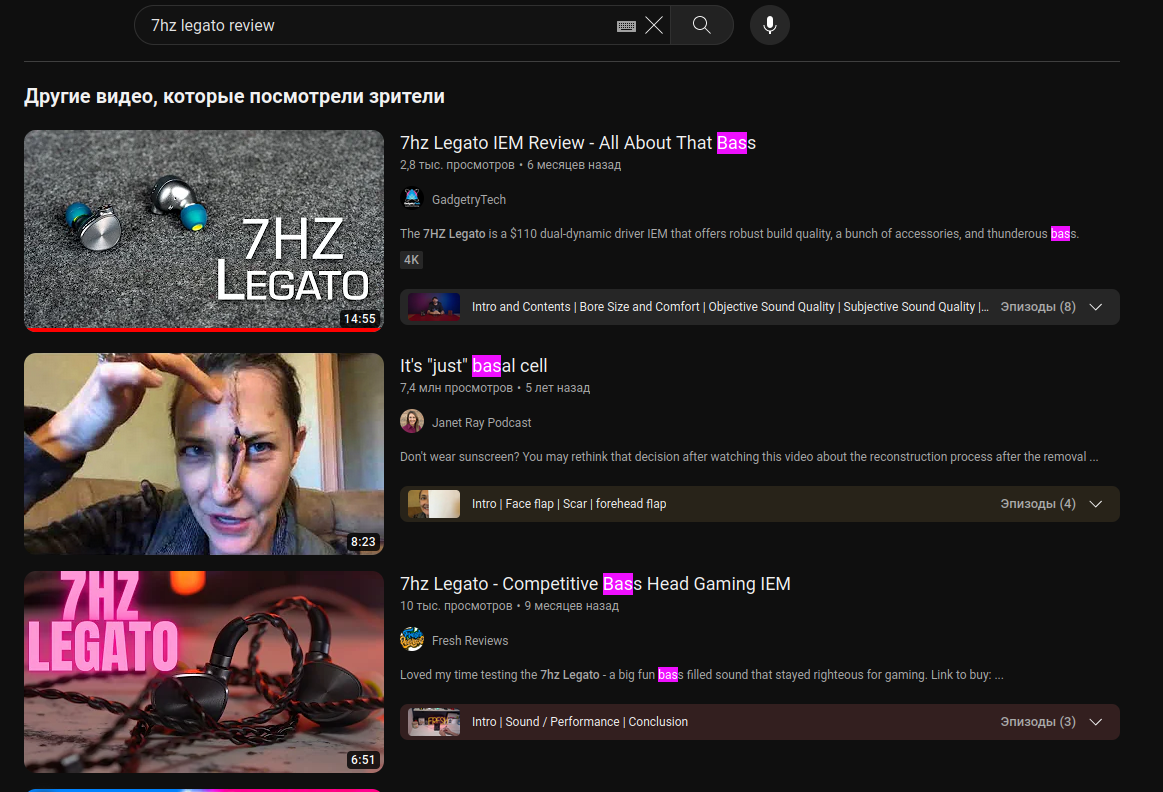Go to Fresh Reviews channel name

(470, 641)
